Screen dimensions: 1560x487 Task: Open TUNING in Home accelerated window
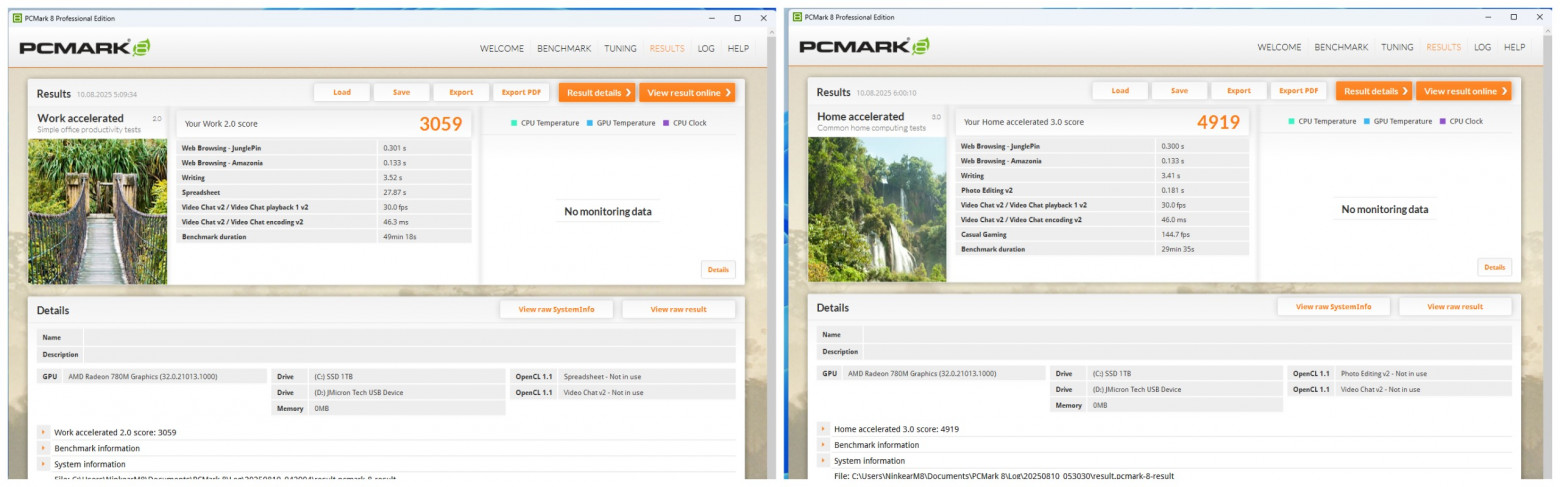(1398, 48)
